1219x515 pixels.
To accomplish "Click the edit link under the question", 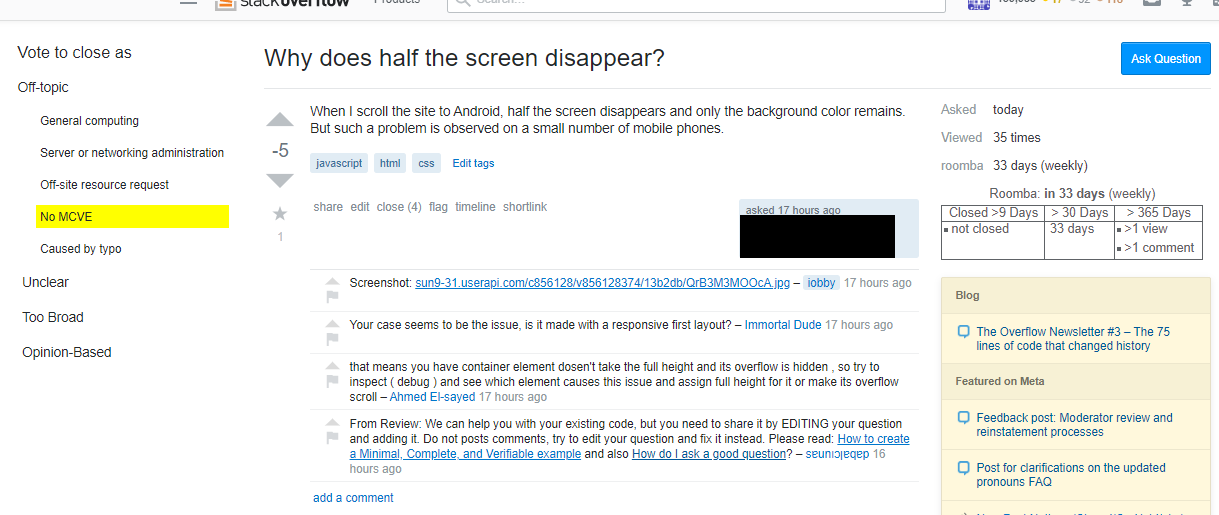I will point(360,207).
